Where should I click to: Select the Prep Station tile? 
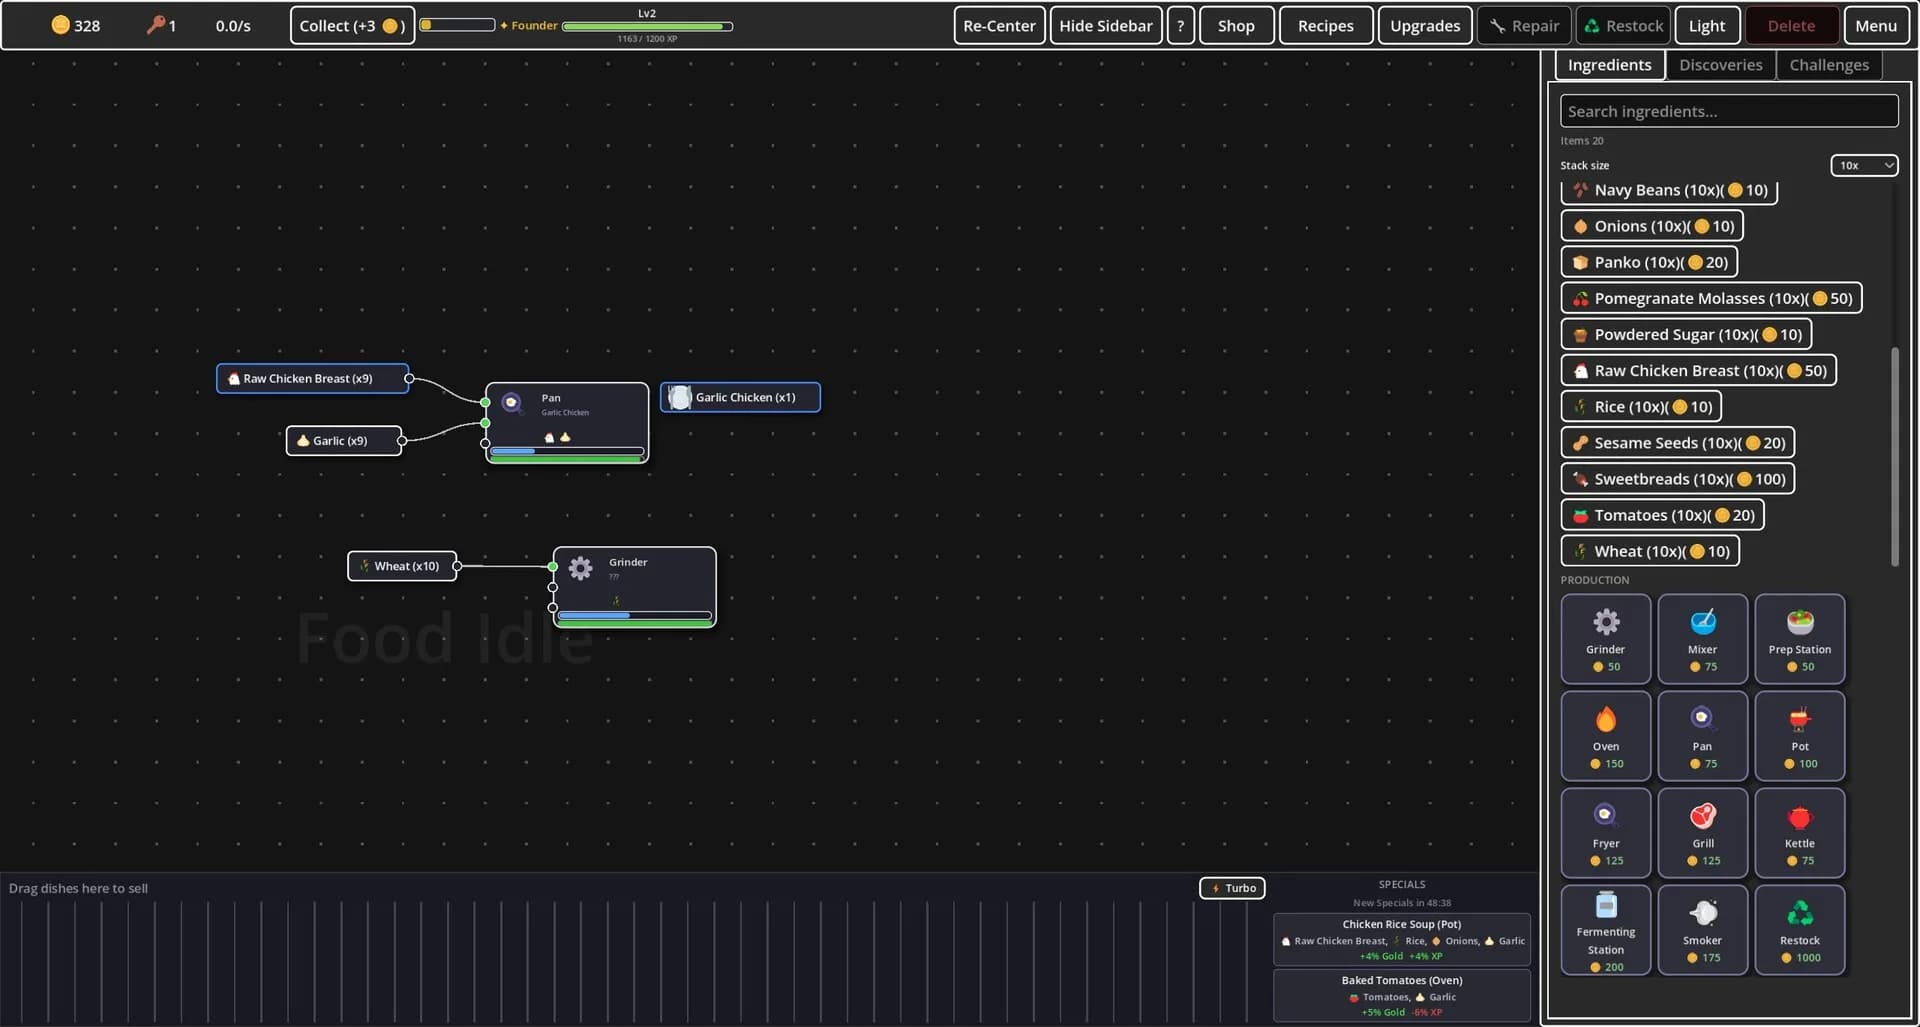(x=1799, y=639)
